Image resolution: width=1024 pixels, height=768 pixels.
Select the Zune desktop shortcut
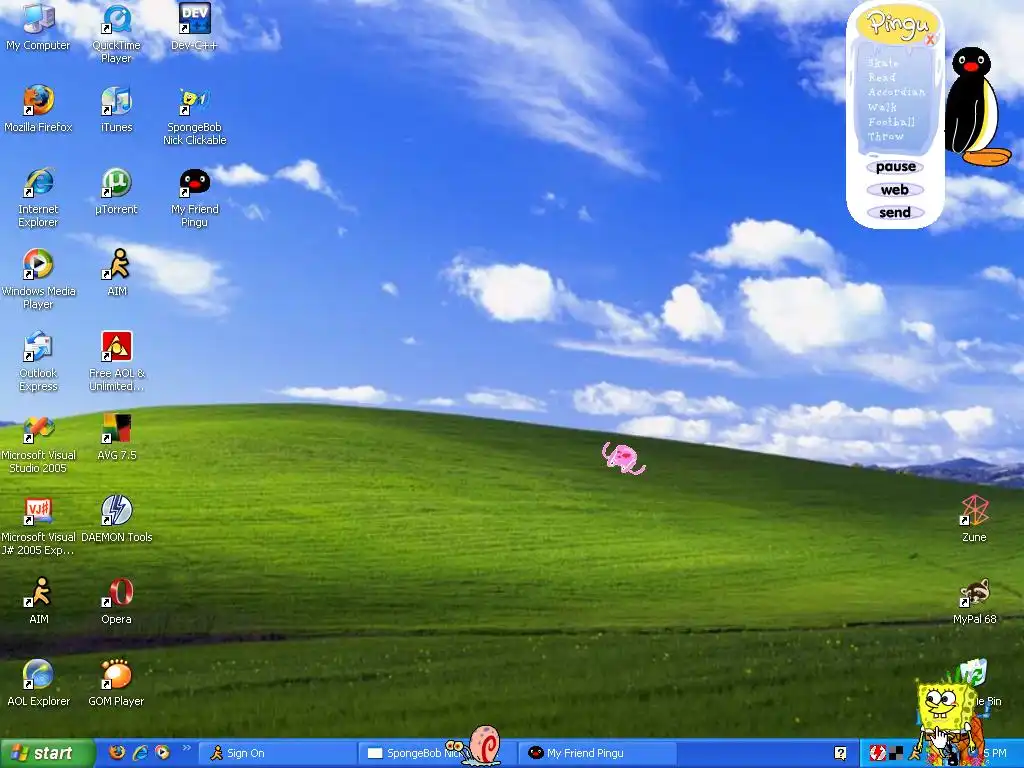[x=974, y=519]
